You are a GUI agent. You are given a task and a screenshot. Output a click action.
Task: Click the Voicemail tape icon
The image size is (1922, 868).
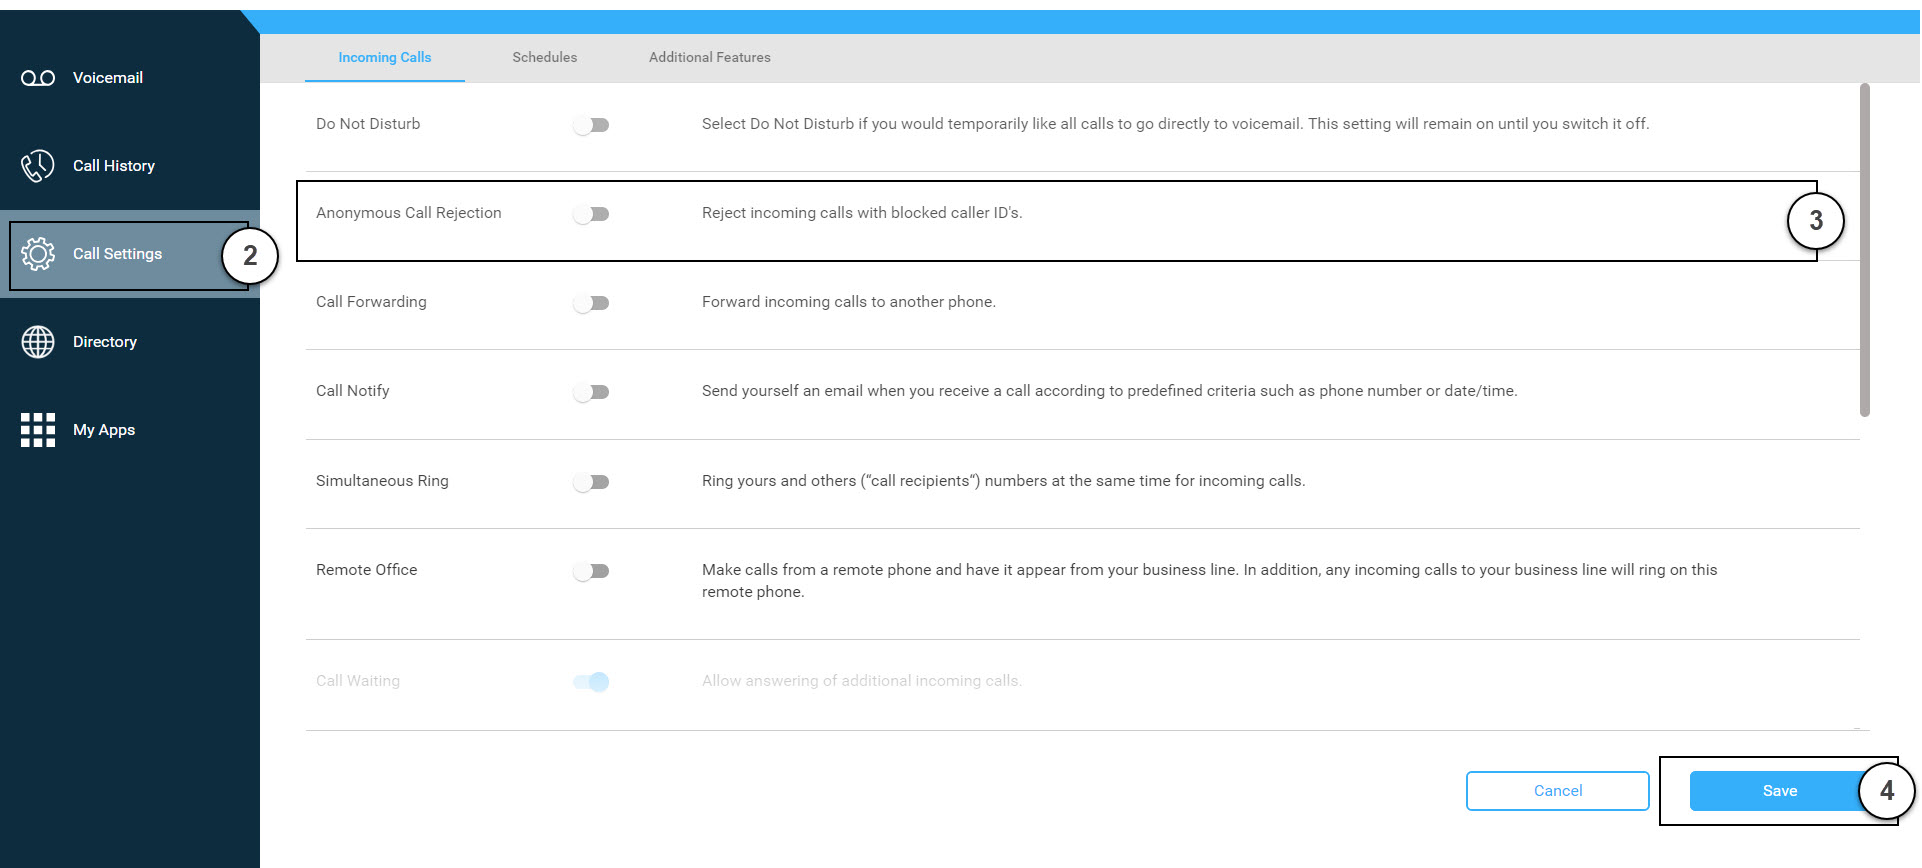[38, 78]
